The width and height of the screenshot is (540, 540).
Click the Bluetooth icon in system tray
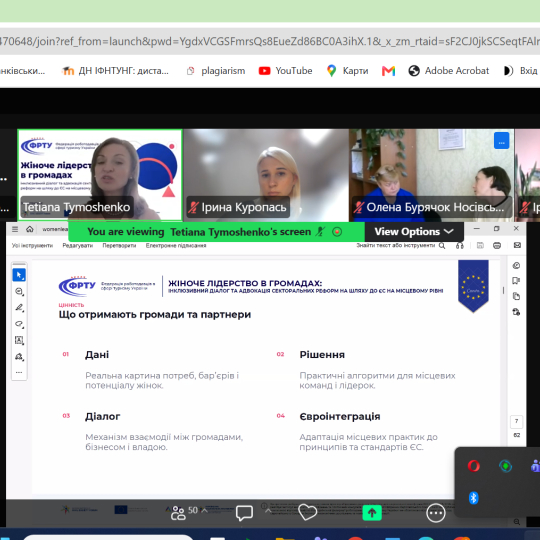(474, 498)
